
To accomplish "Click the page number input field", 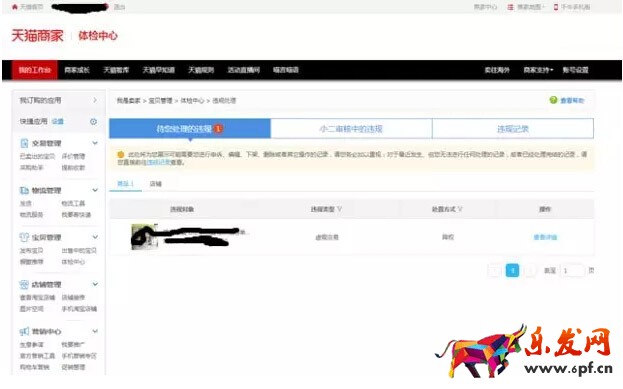I will (x=572, y=271).
